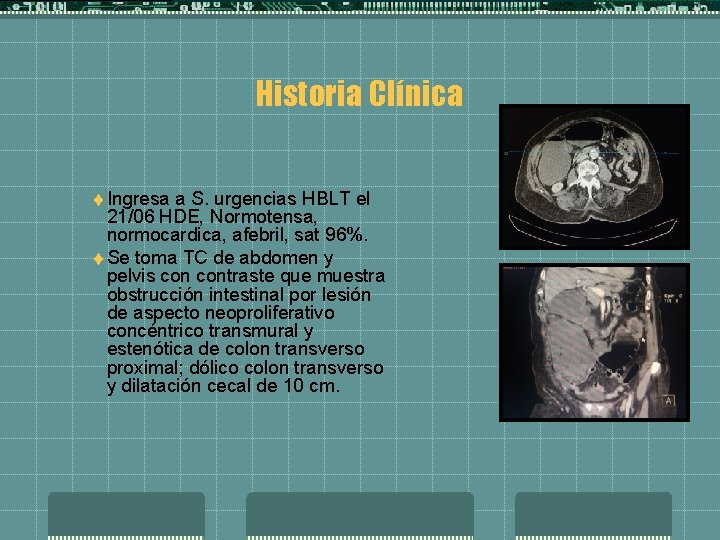The height and width of the screenshot is (540, 720).
Task: Click the text 'proximal; dólico colon transverso'
Action: pos(245,368)
